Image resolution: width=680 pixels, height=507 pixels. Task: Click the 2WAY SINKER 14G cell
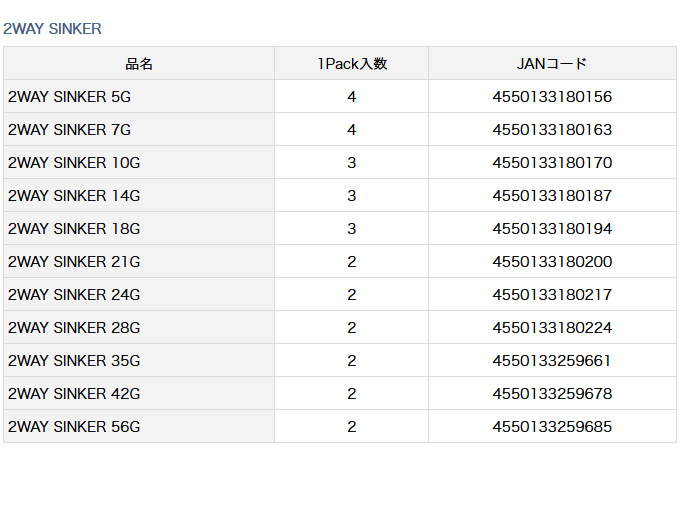73,196
